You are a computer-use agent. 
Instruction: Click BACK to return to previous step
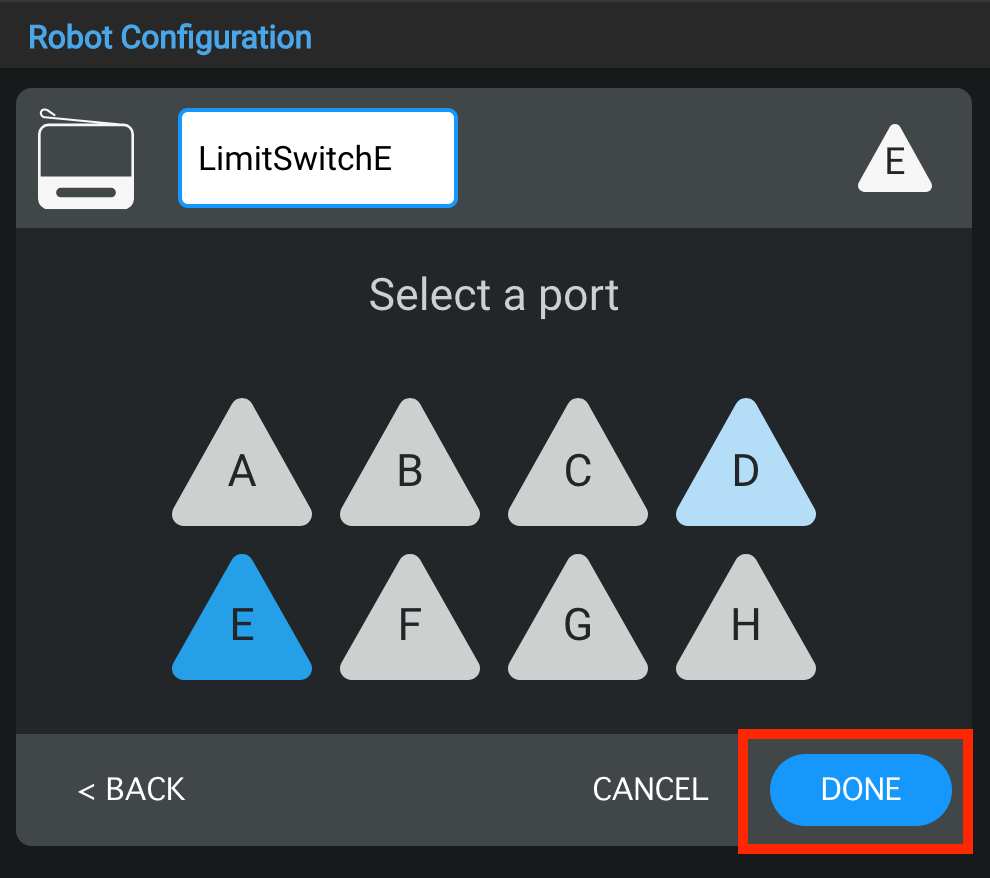(x=130, y=789)
